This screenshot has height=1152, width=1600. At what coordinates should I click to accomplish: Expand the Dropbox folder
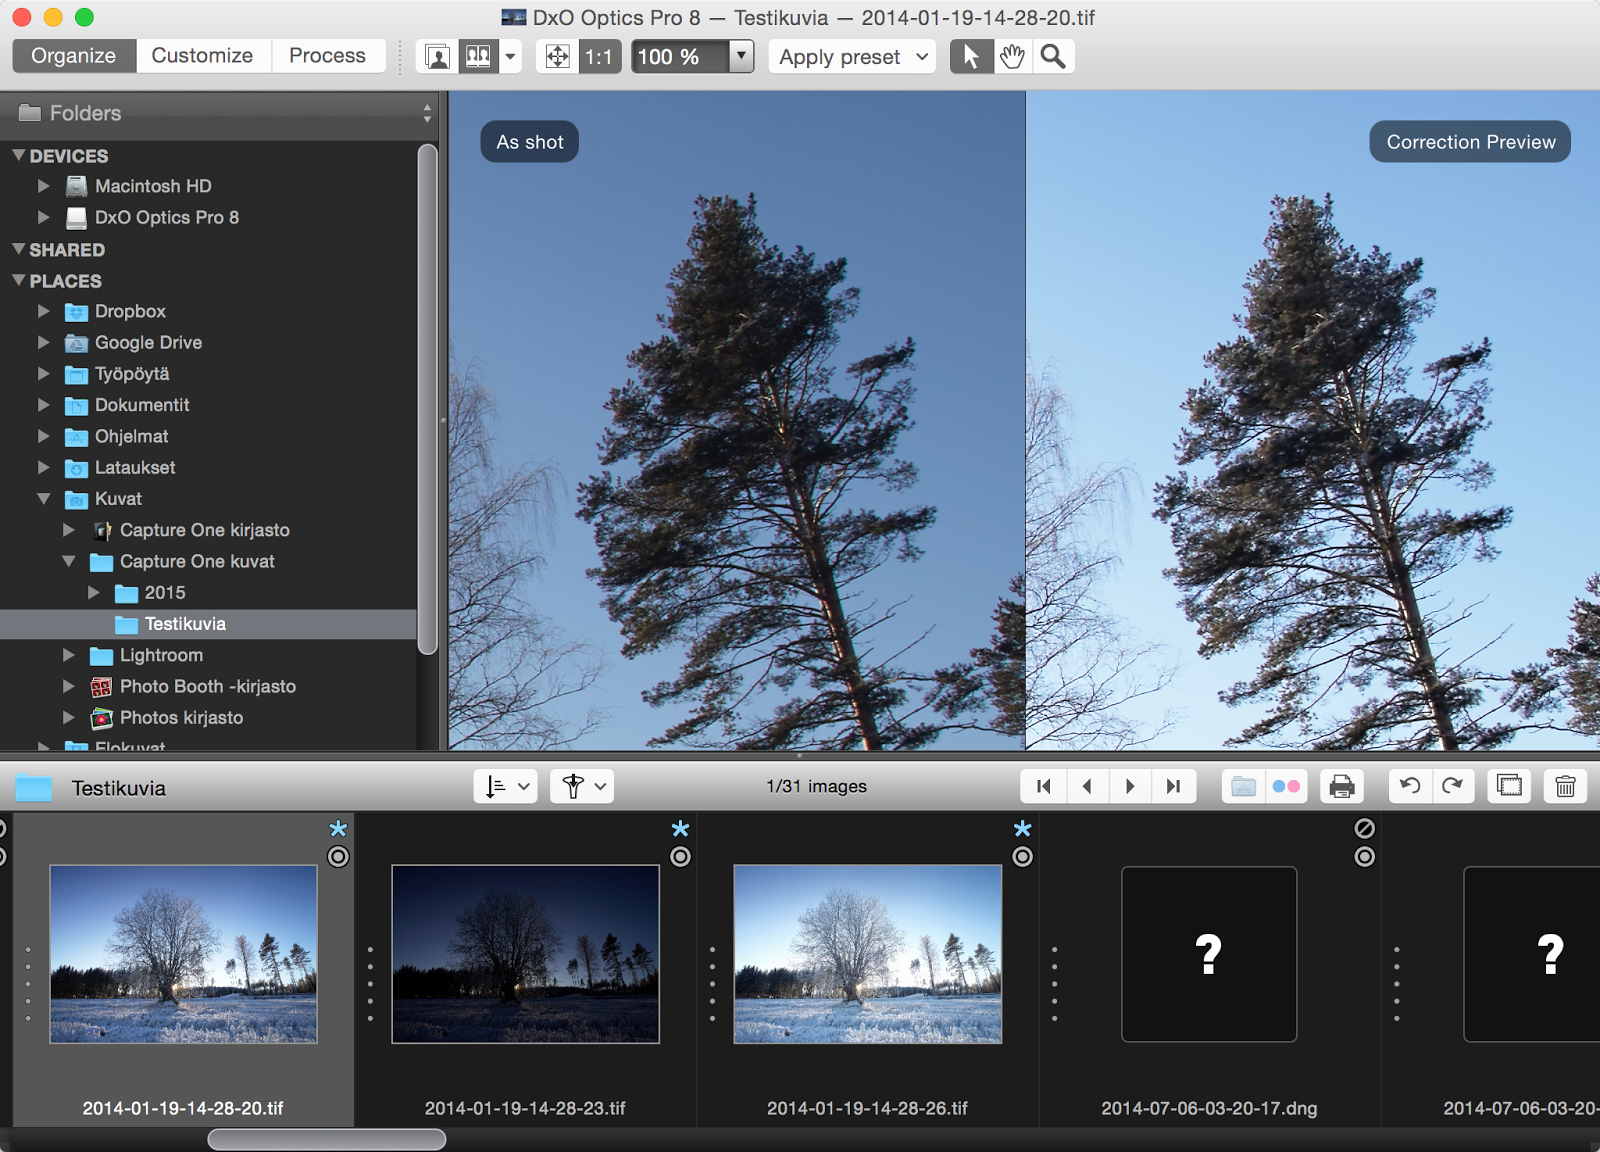(x=43, y=311)
